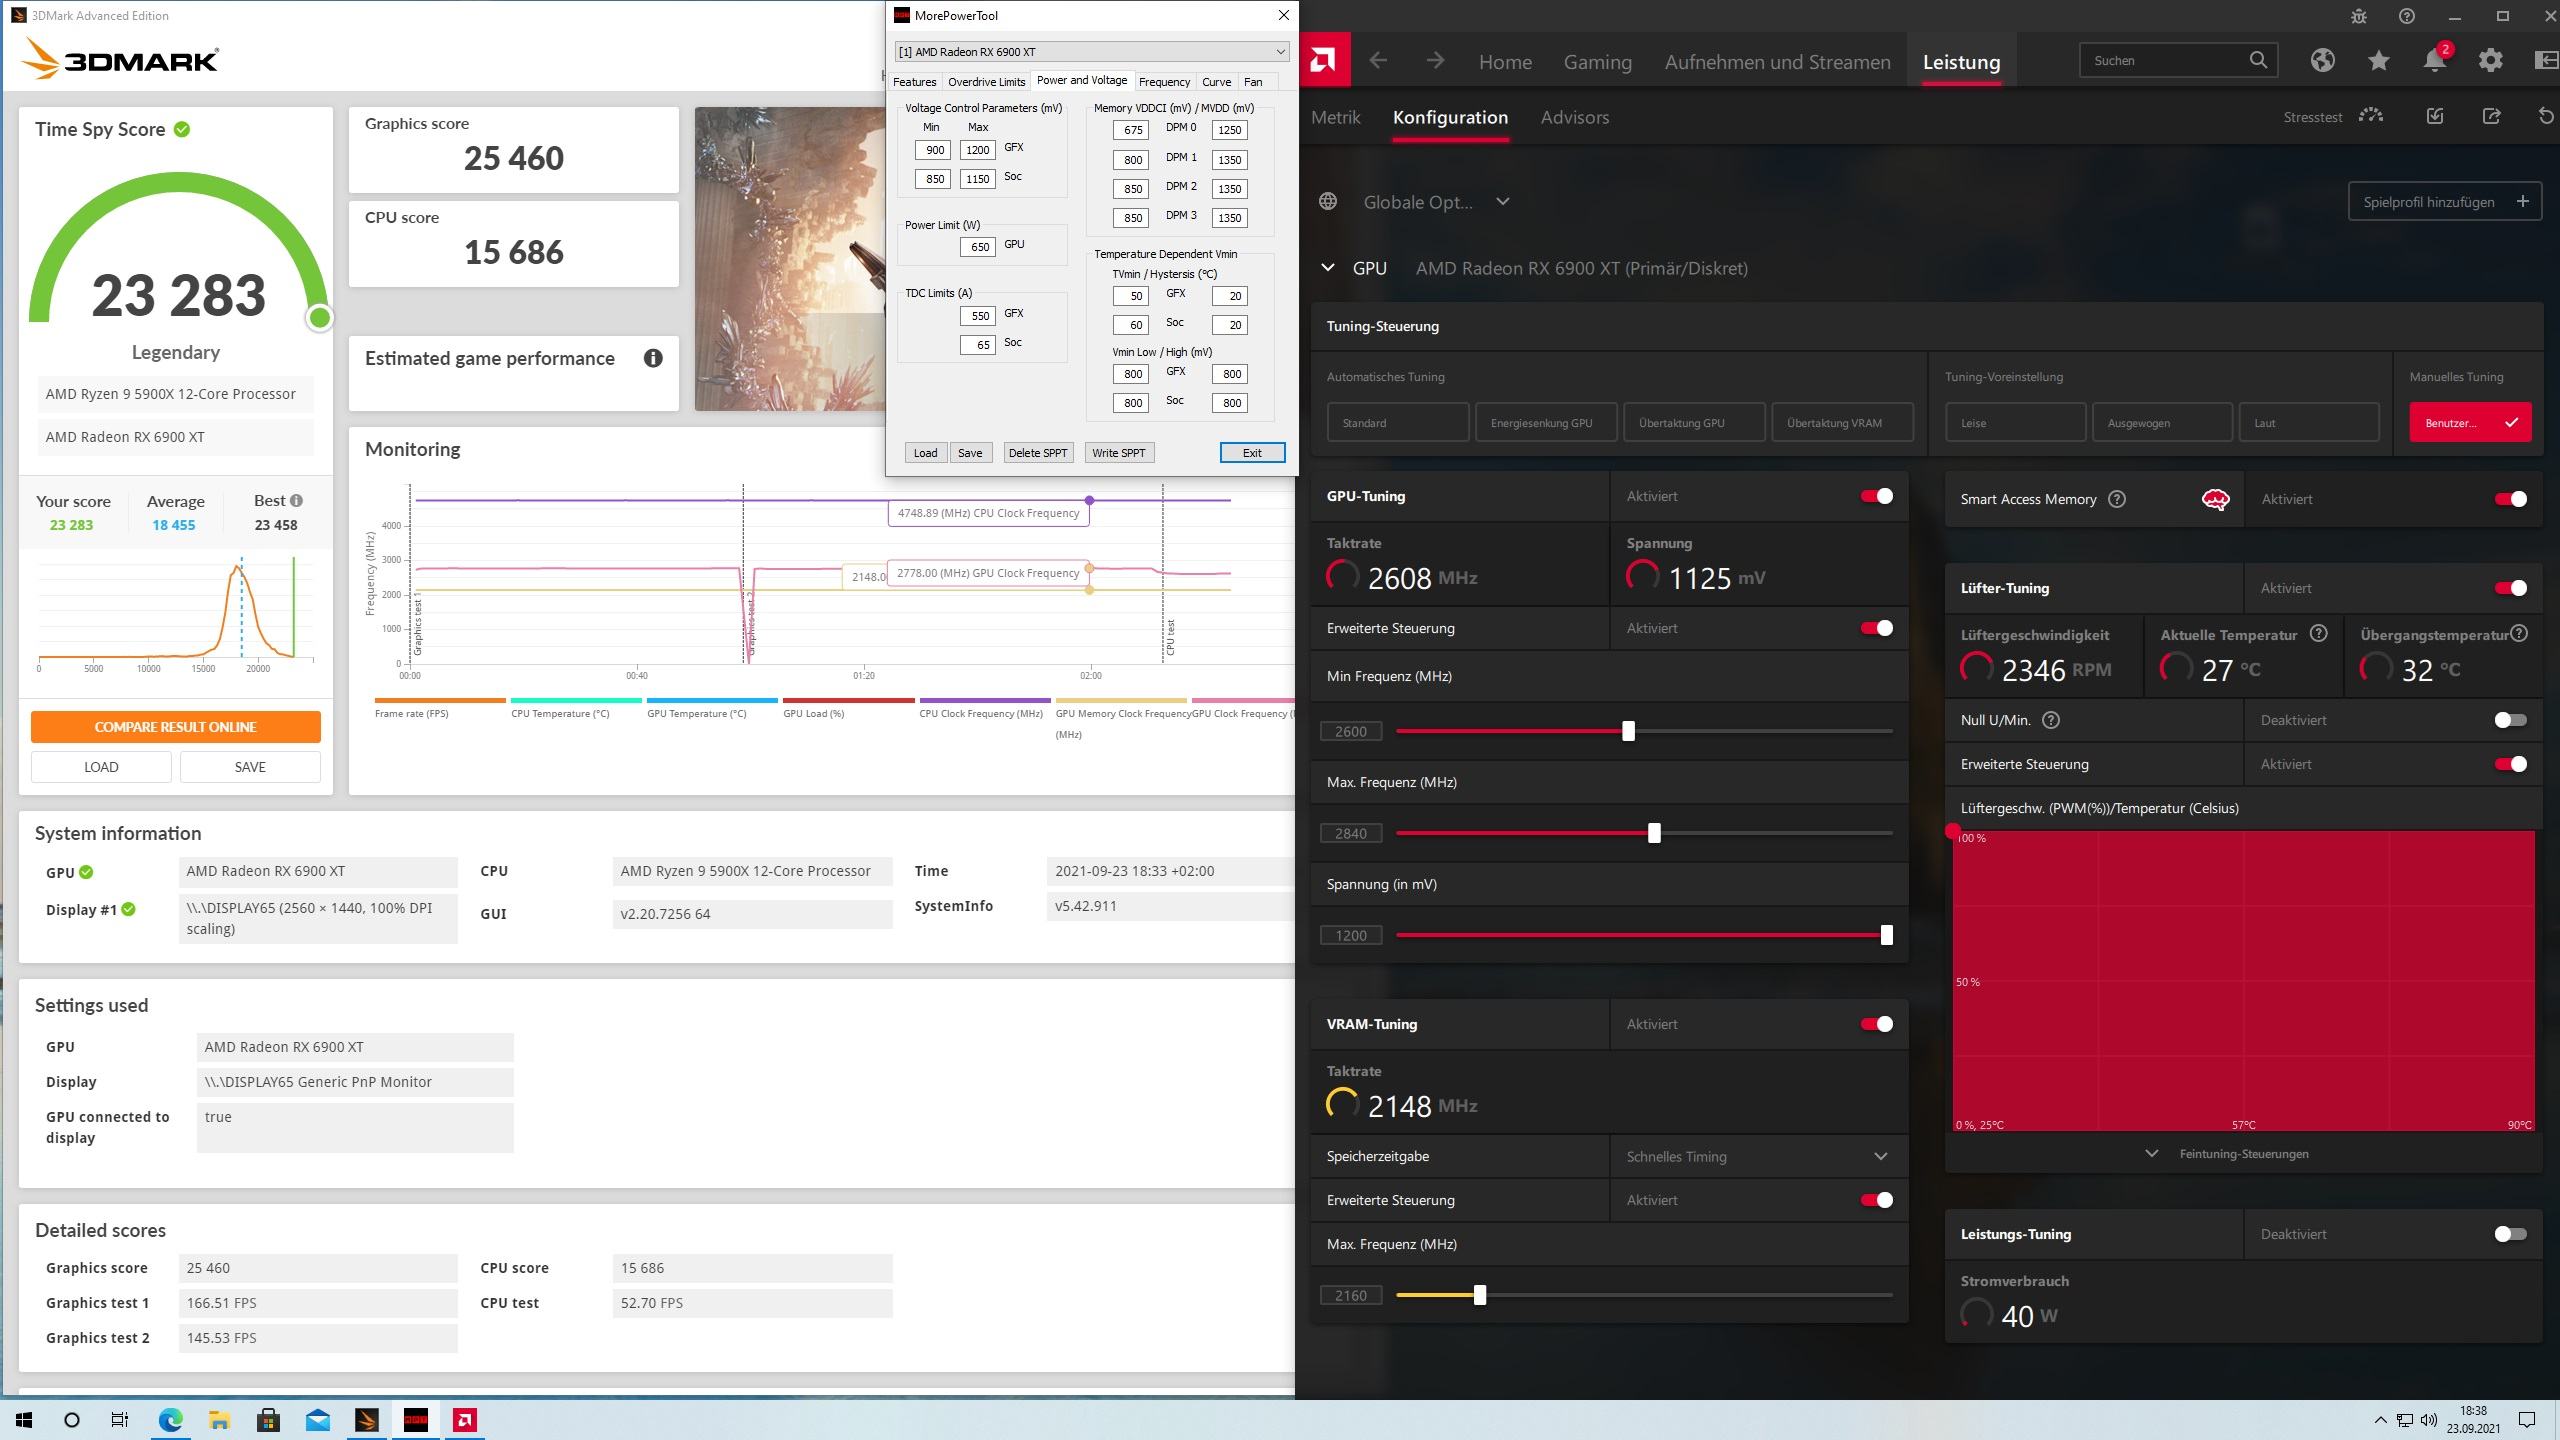Open the Metrik tab

tap(1335, 117)
